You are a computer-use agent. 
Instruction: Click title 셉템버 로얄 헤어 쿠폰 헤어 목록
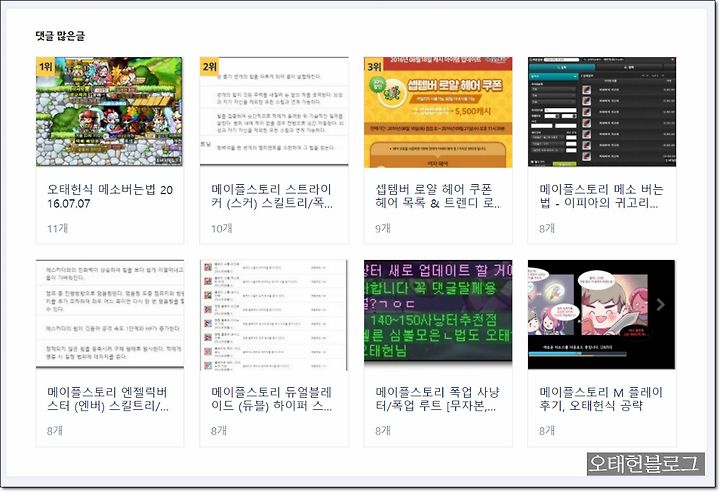point(438,196)
